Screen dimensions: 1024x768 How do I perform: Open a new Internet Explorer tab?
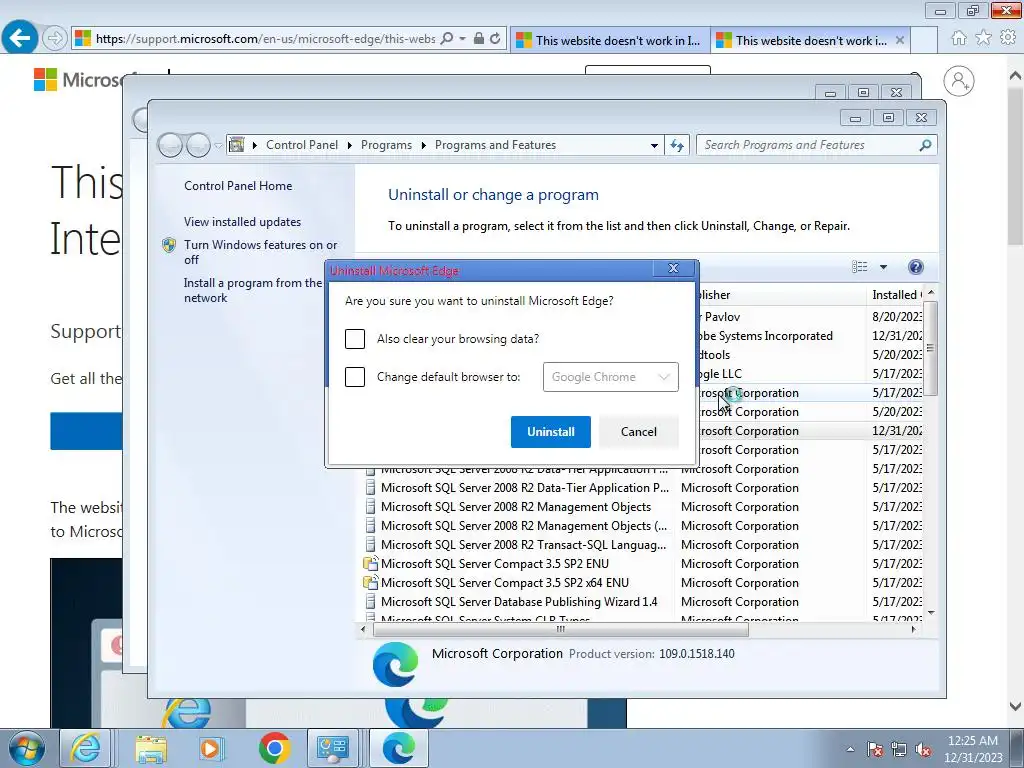coord(924,40)
